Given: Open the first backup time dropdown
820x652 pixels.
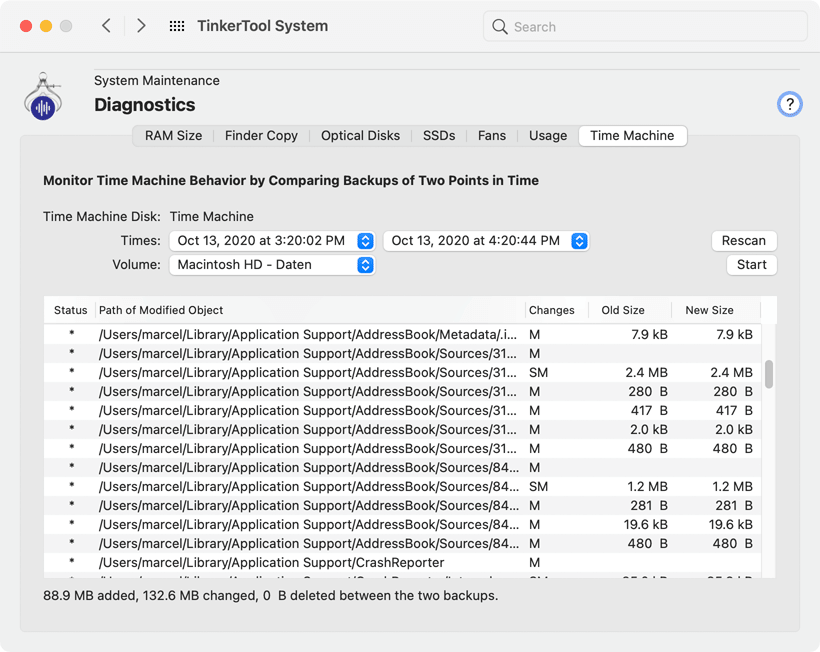Looking at the screenshot, I should (x=271, y=241).
